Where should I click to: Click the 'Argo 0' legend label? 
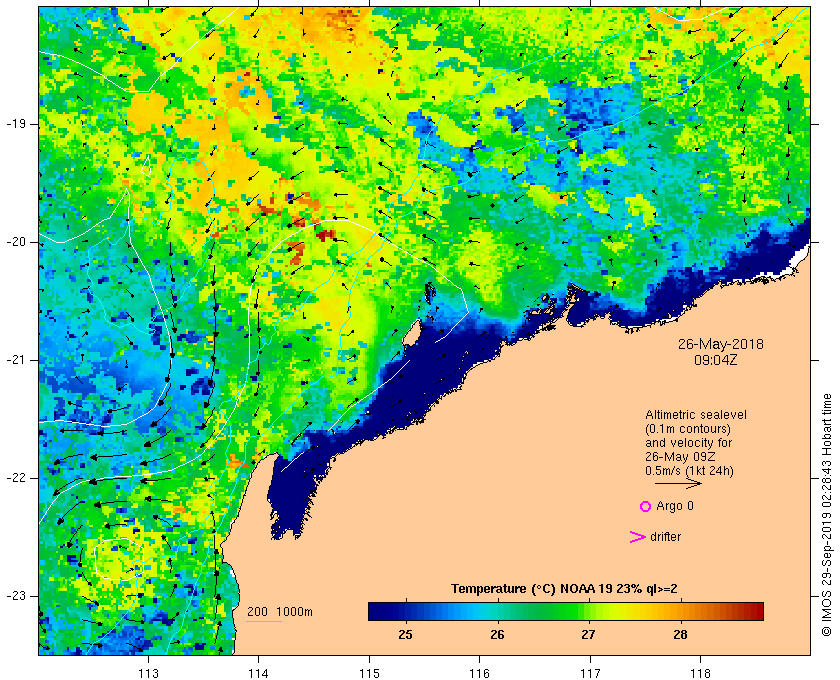click(x=675, y=506)
